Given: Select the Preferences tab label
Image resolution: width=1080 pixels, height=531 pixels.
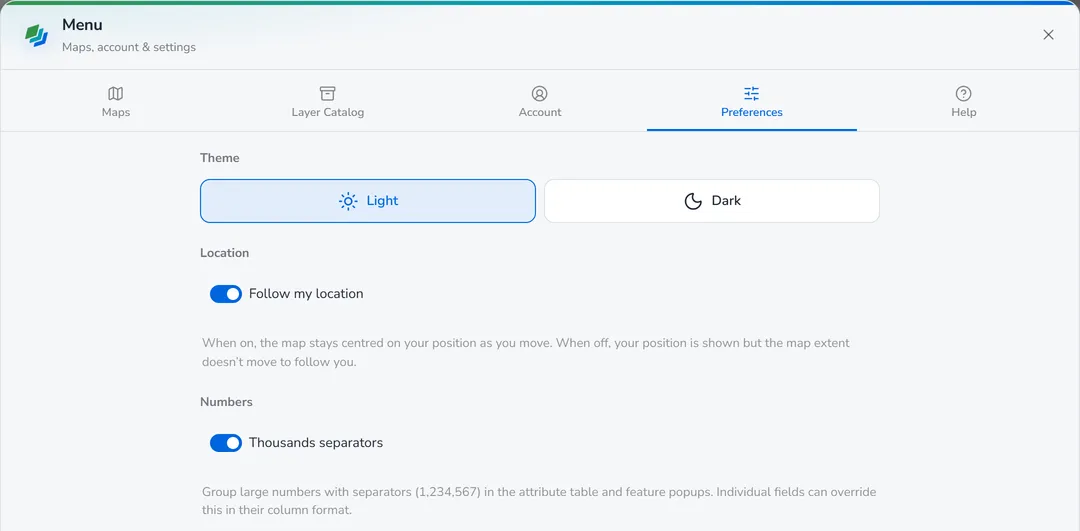Looking at the screenshot, I should [751, 112].
